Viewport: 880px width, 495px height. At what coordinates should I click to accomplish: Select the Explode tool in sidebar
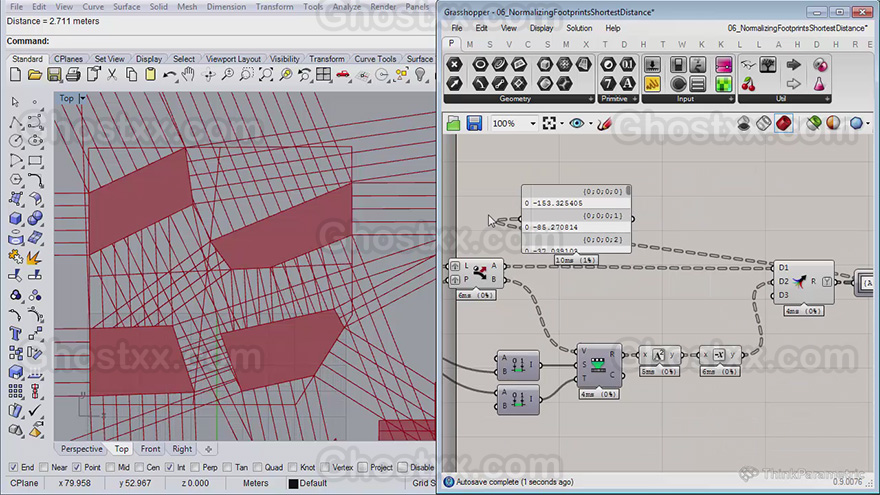35,257
